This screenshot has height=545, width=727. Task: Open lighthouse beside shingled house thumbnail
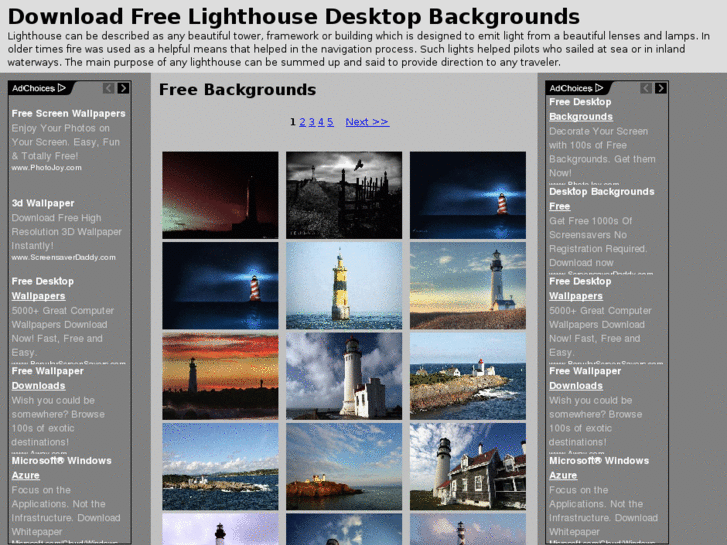pyautogui.click(x=468, y=466)
